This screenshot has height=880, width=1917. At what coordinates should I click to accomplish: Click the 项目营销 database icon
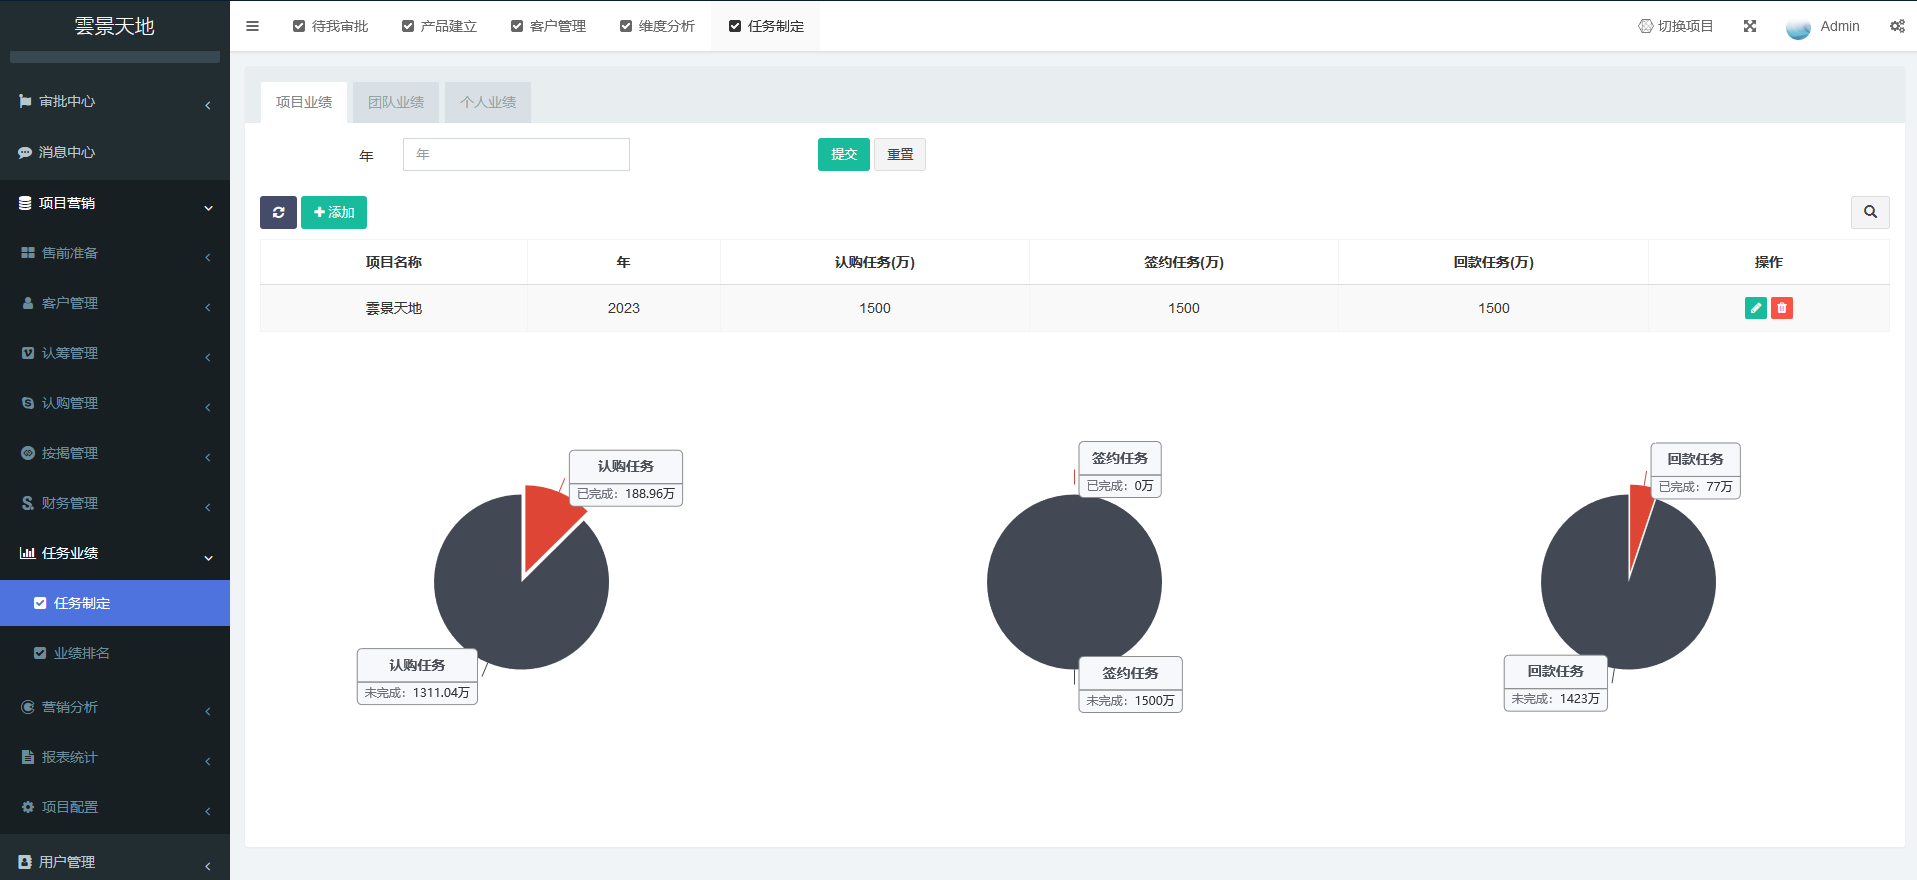point(25,203)
